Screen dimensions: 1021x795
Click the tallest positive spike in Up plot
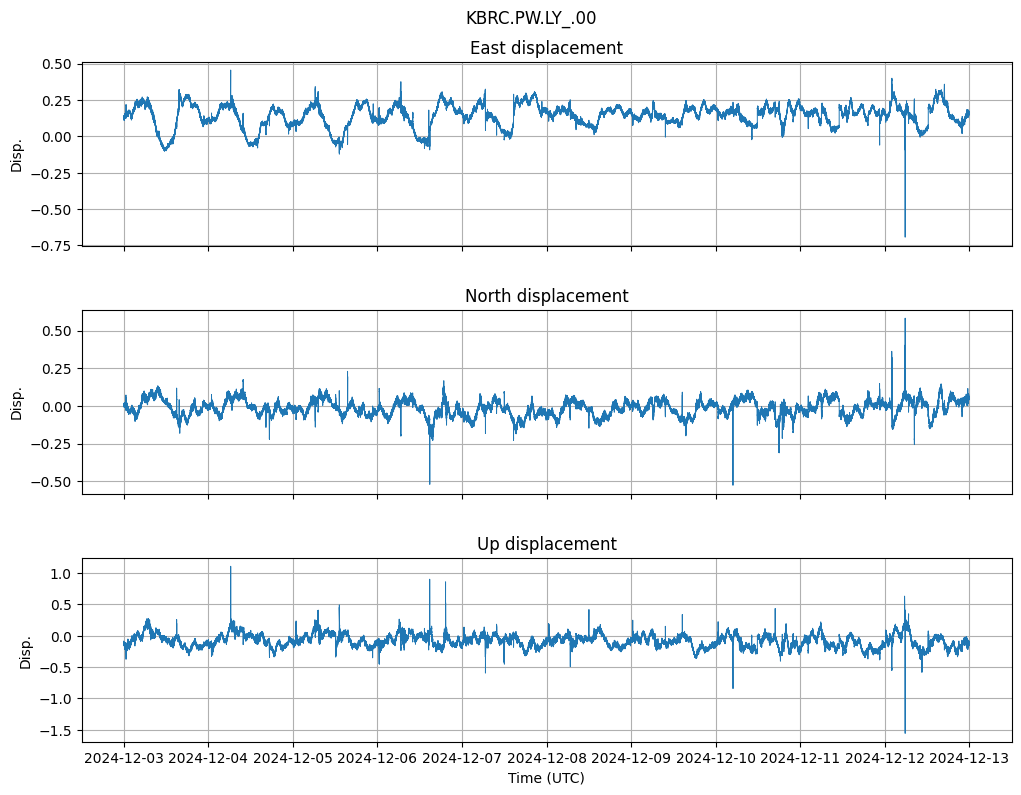click(231, 568)
